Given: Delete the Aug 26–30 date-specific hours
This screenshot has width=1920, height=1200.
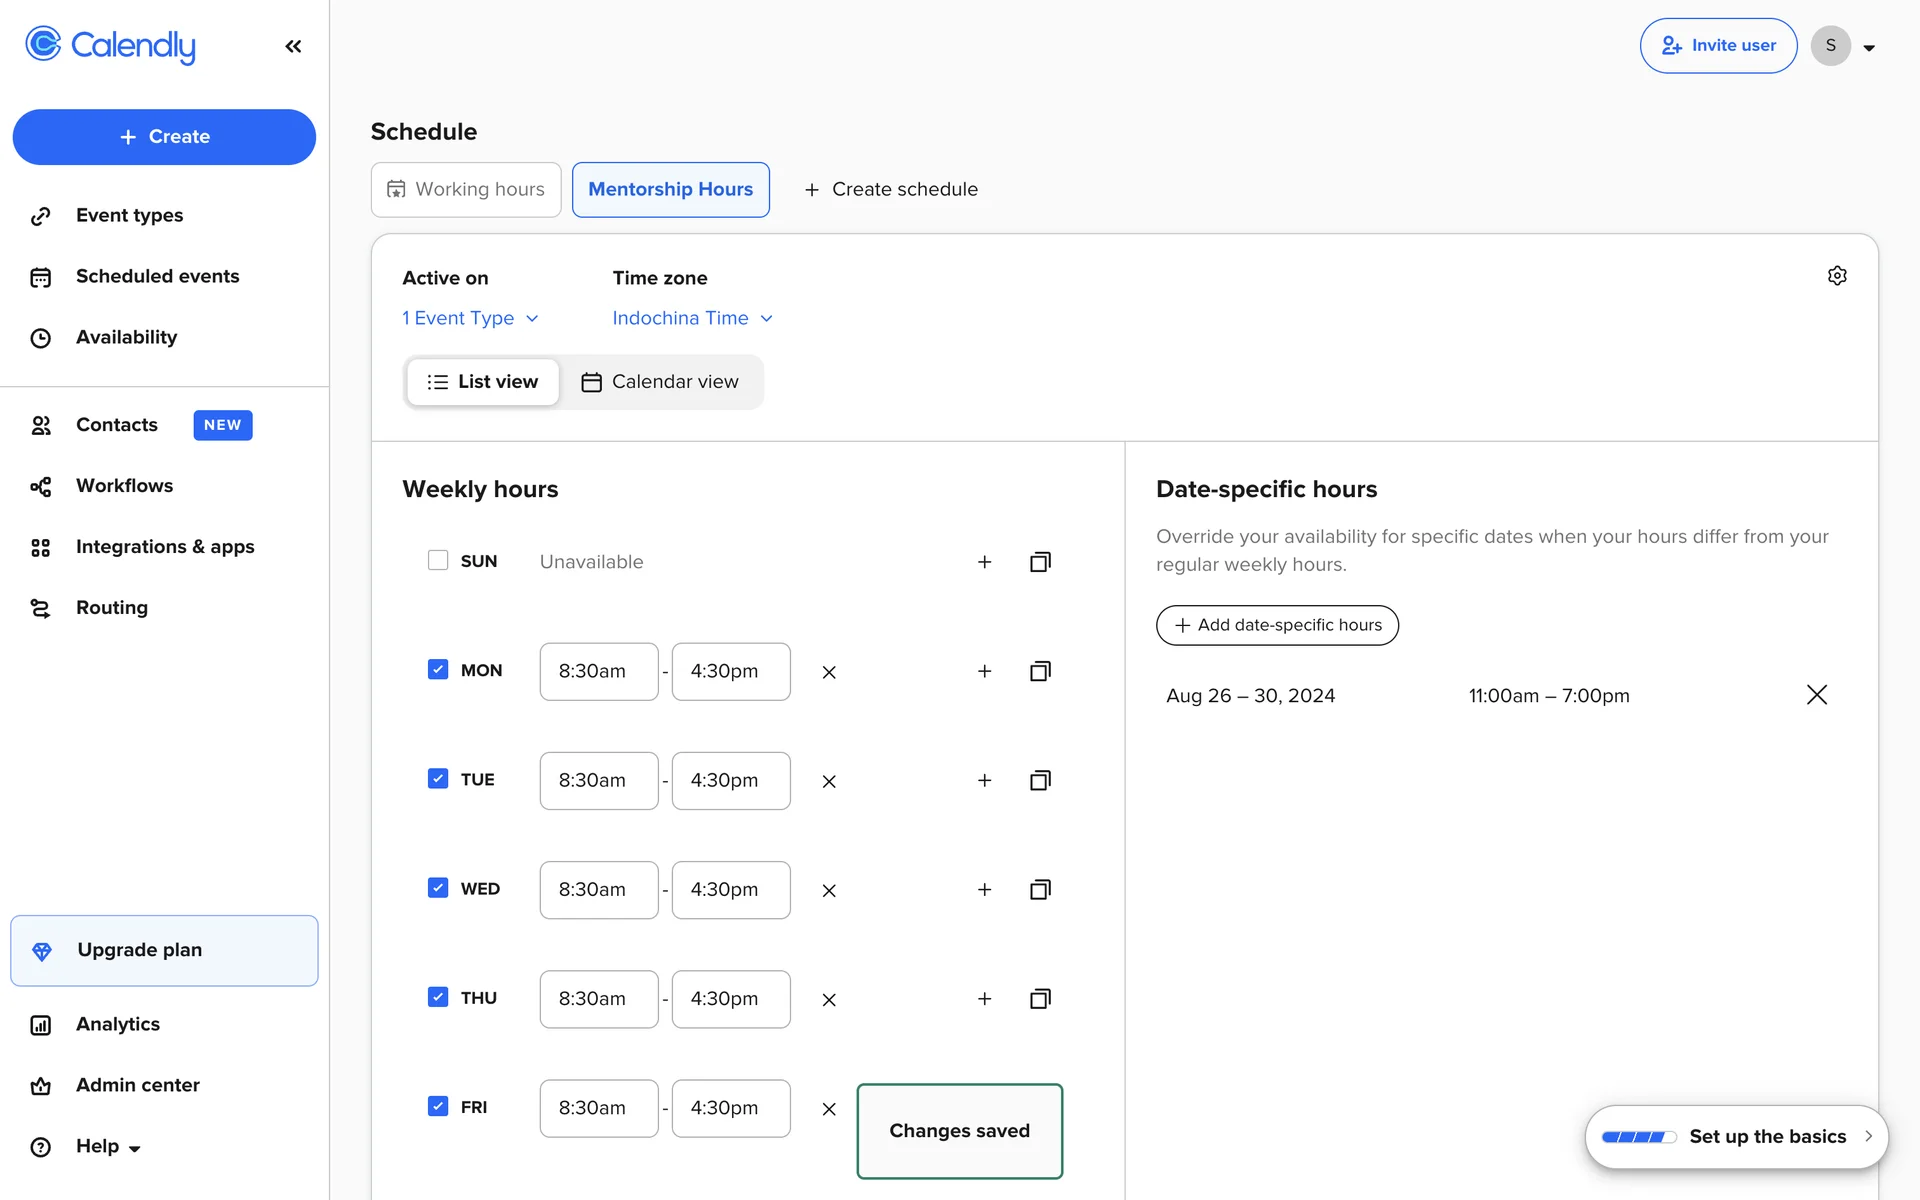Looking at the screenshot, I should pos(1816,695).
